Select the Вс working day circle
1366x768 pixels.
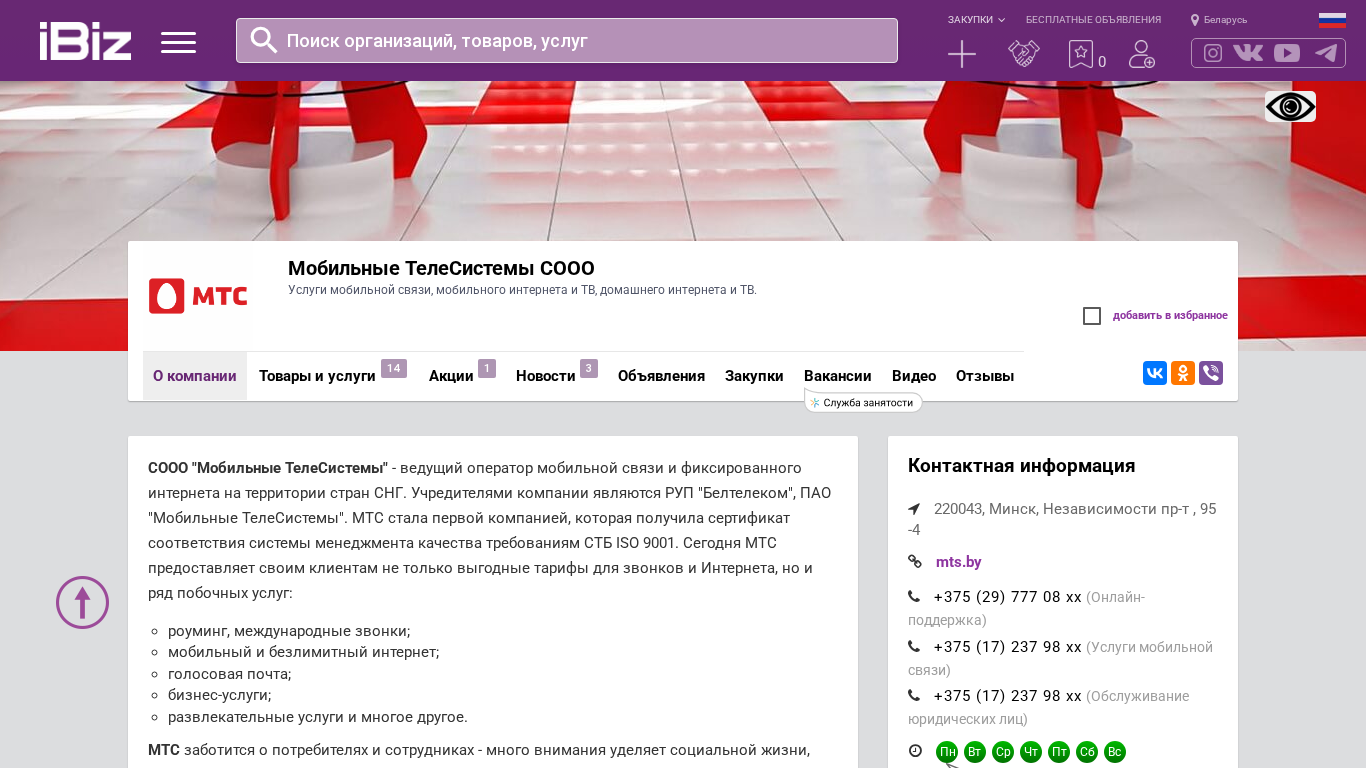[1115, 752]
